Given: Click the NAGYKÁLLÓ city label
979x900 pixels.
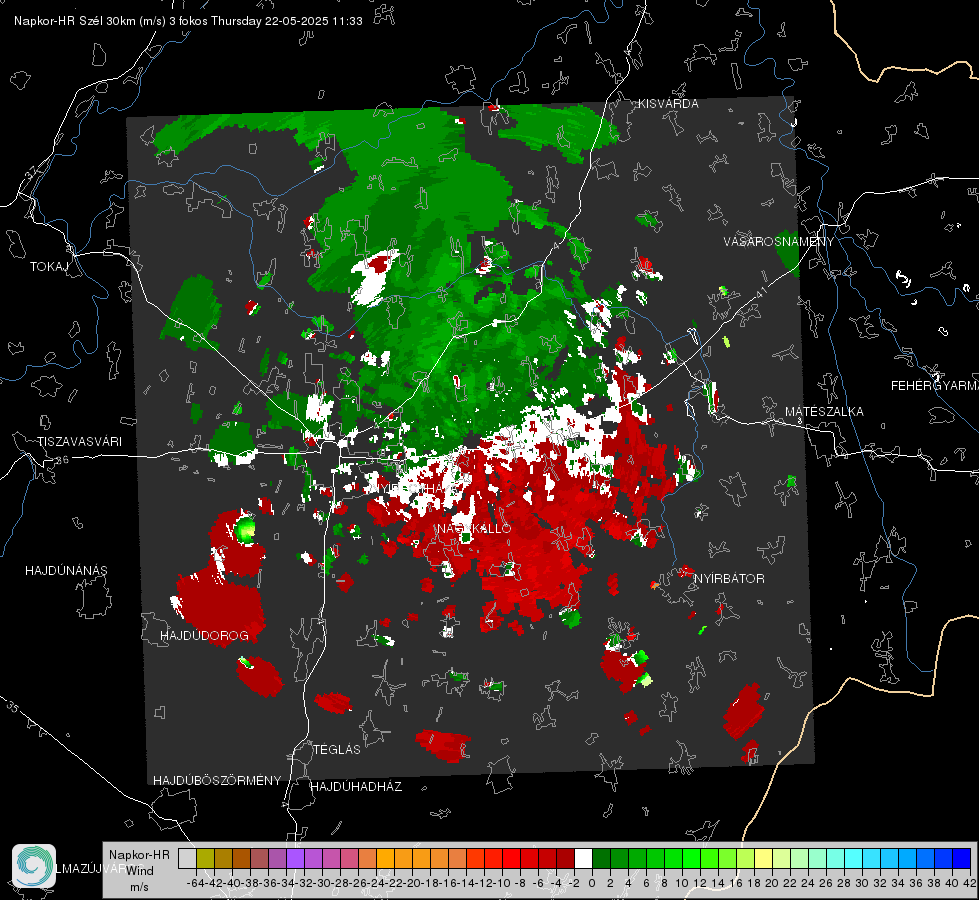Looking at the screenshot, I should pos(474,528).
